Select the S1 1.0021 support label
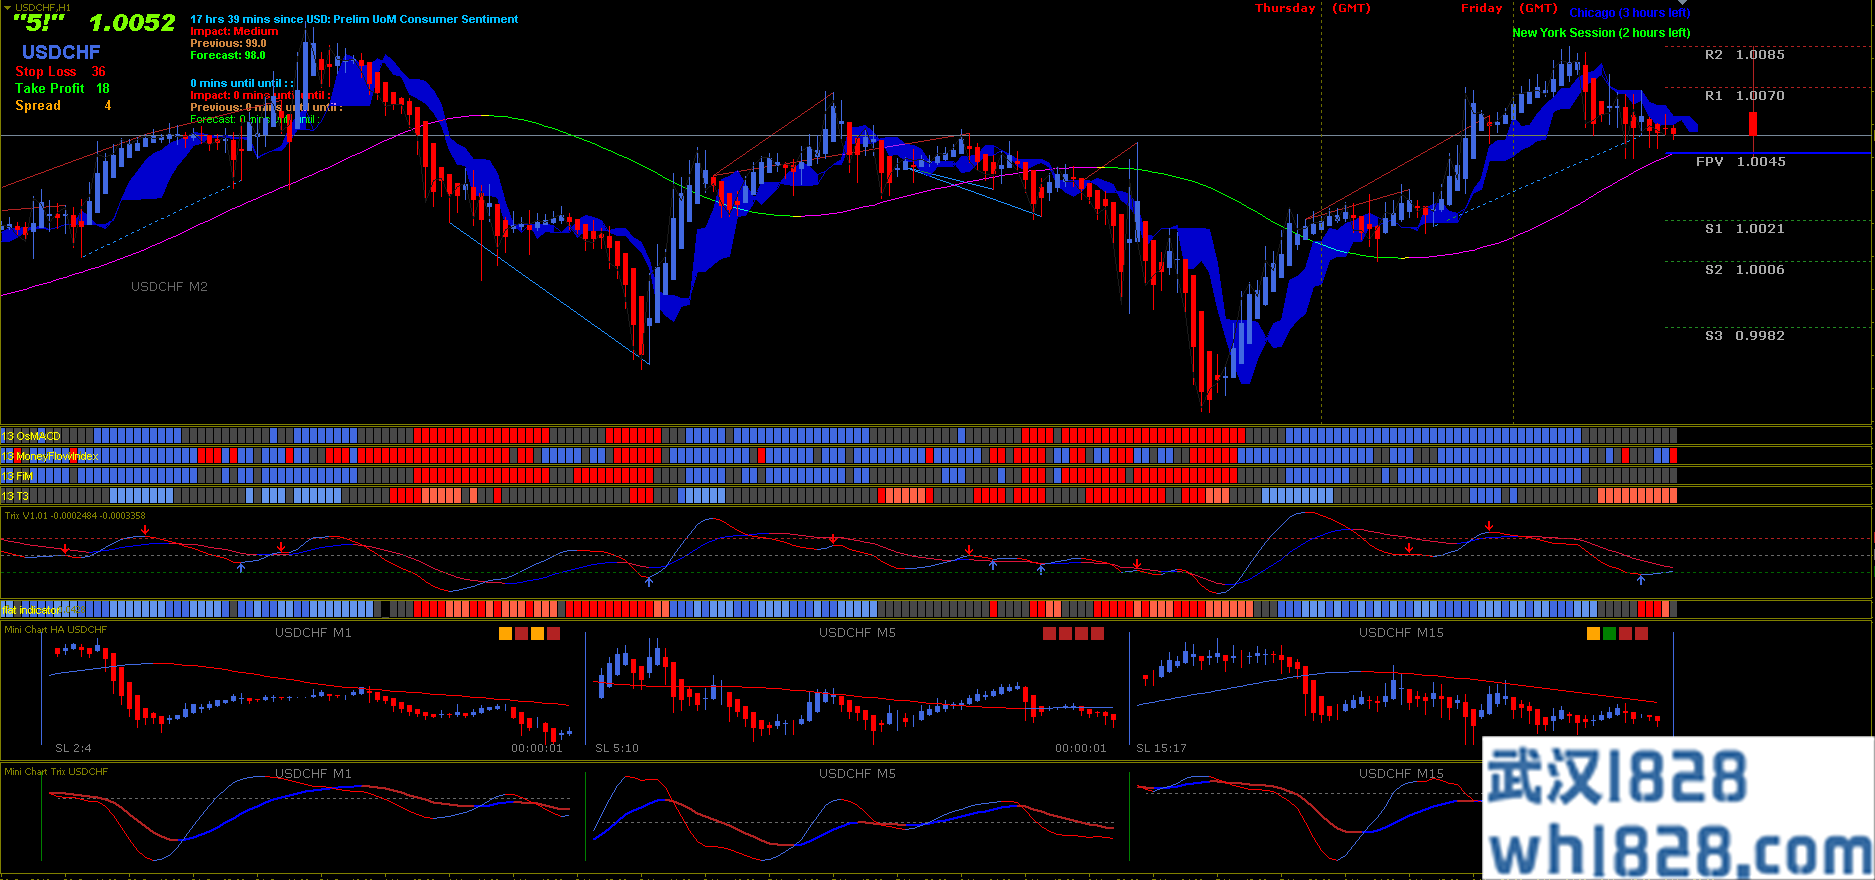This screenshot has height=880, width=1875. coord(1744,229)
